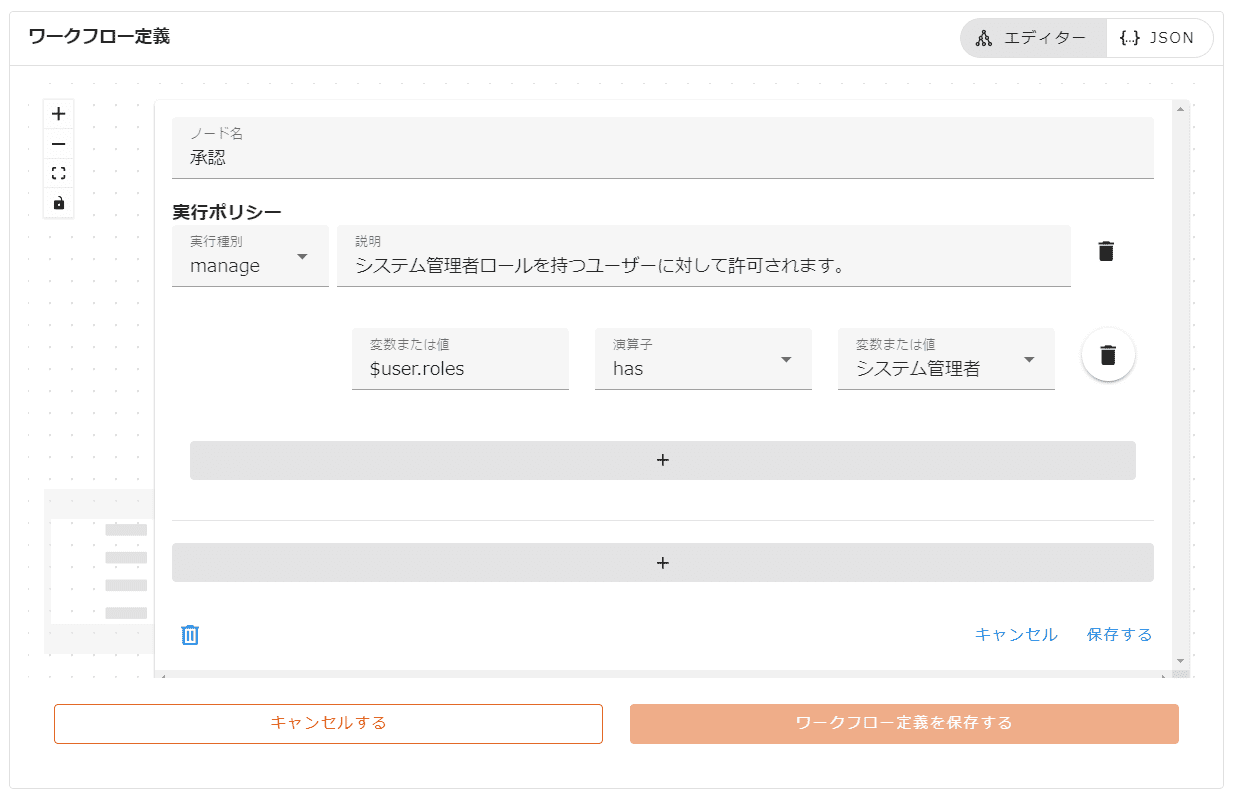Image resolution: width=1233 pixels, height=797 pixels.
Task: Delete the $user.roles condition with round trash
Action: tap(1107, 355)
